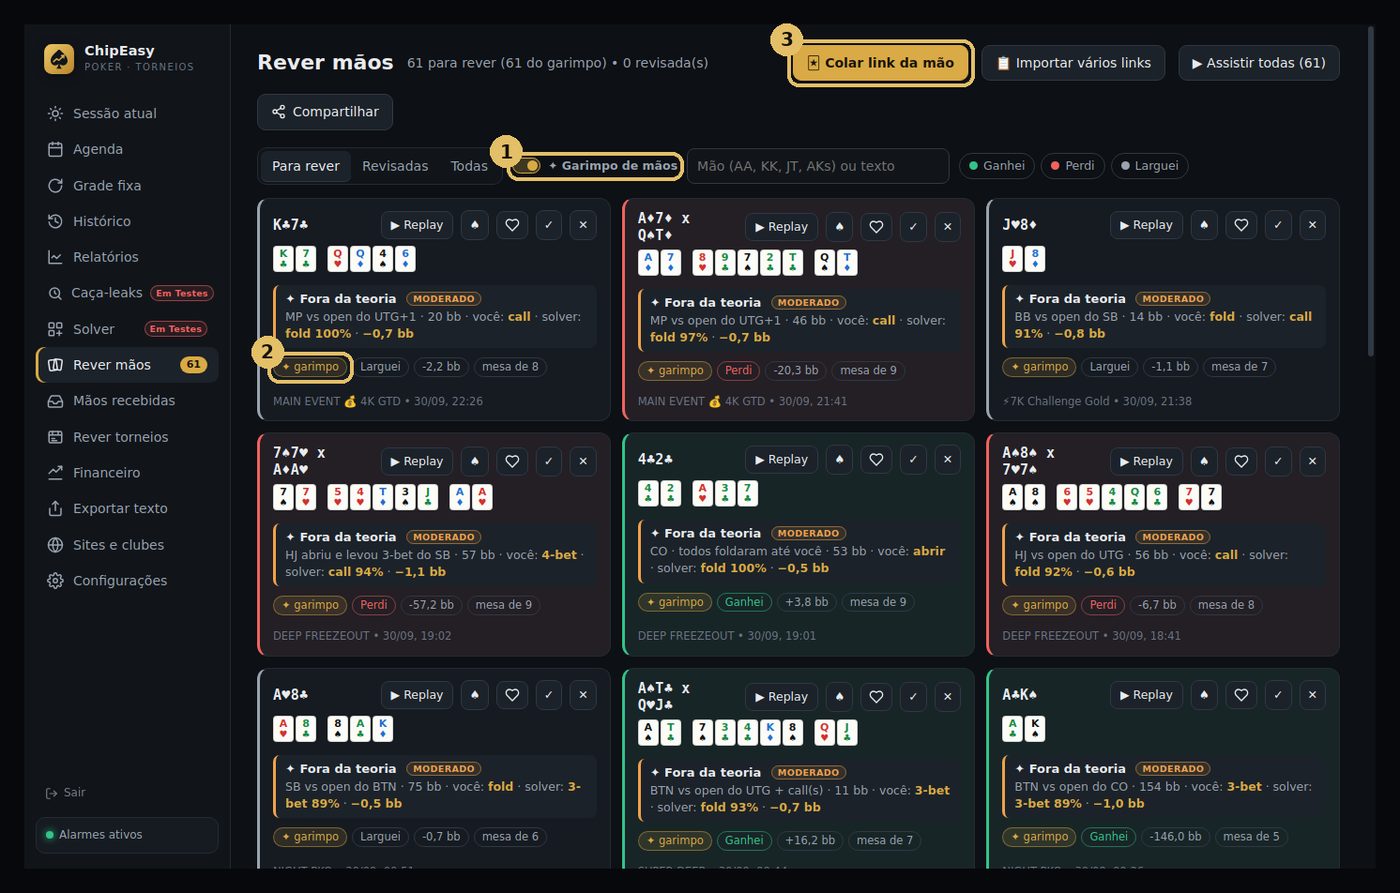Click Sair to log out

(x=66, y=792)
